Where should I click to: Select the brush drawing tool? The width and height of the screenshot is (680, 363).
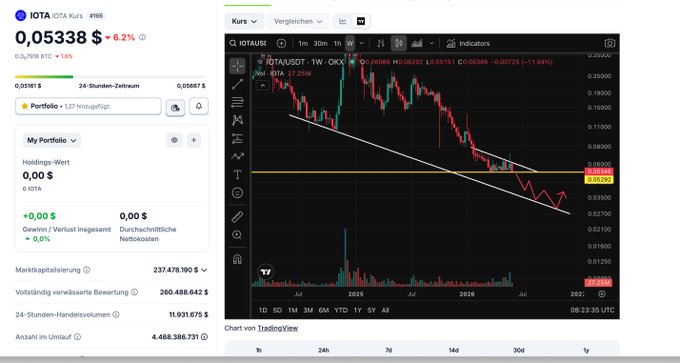click(x=237, y=156)
